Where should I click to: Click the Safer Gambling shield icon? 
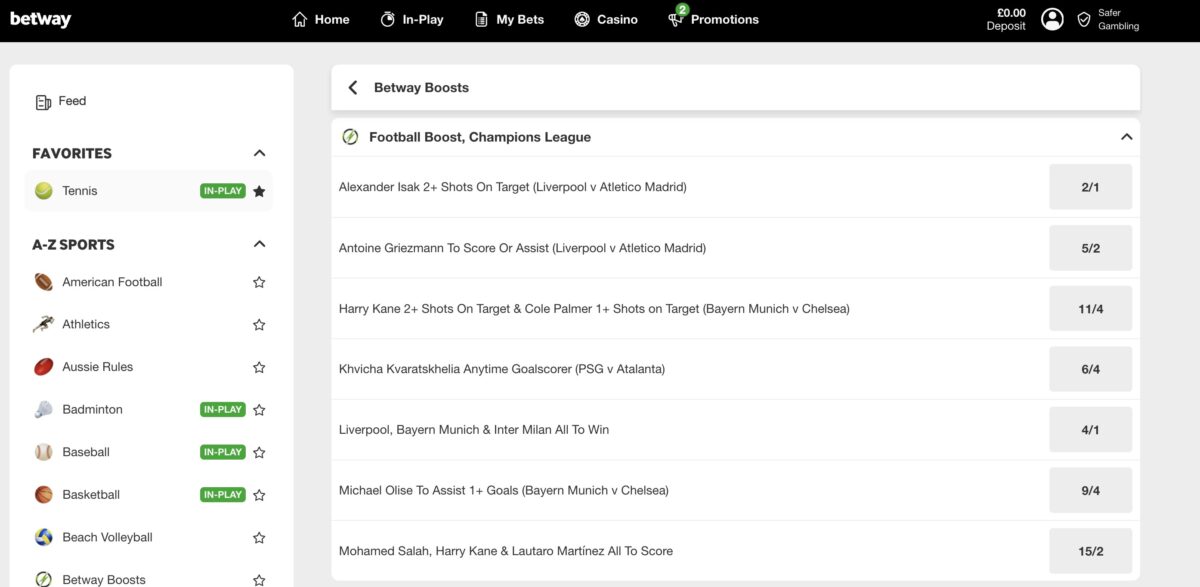tap(1084, 19)
